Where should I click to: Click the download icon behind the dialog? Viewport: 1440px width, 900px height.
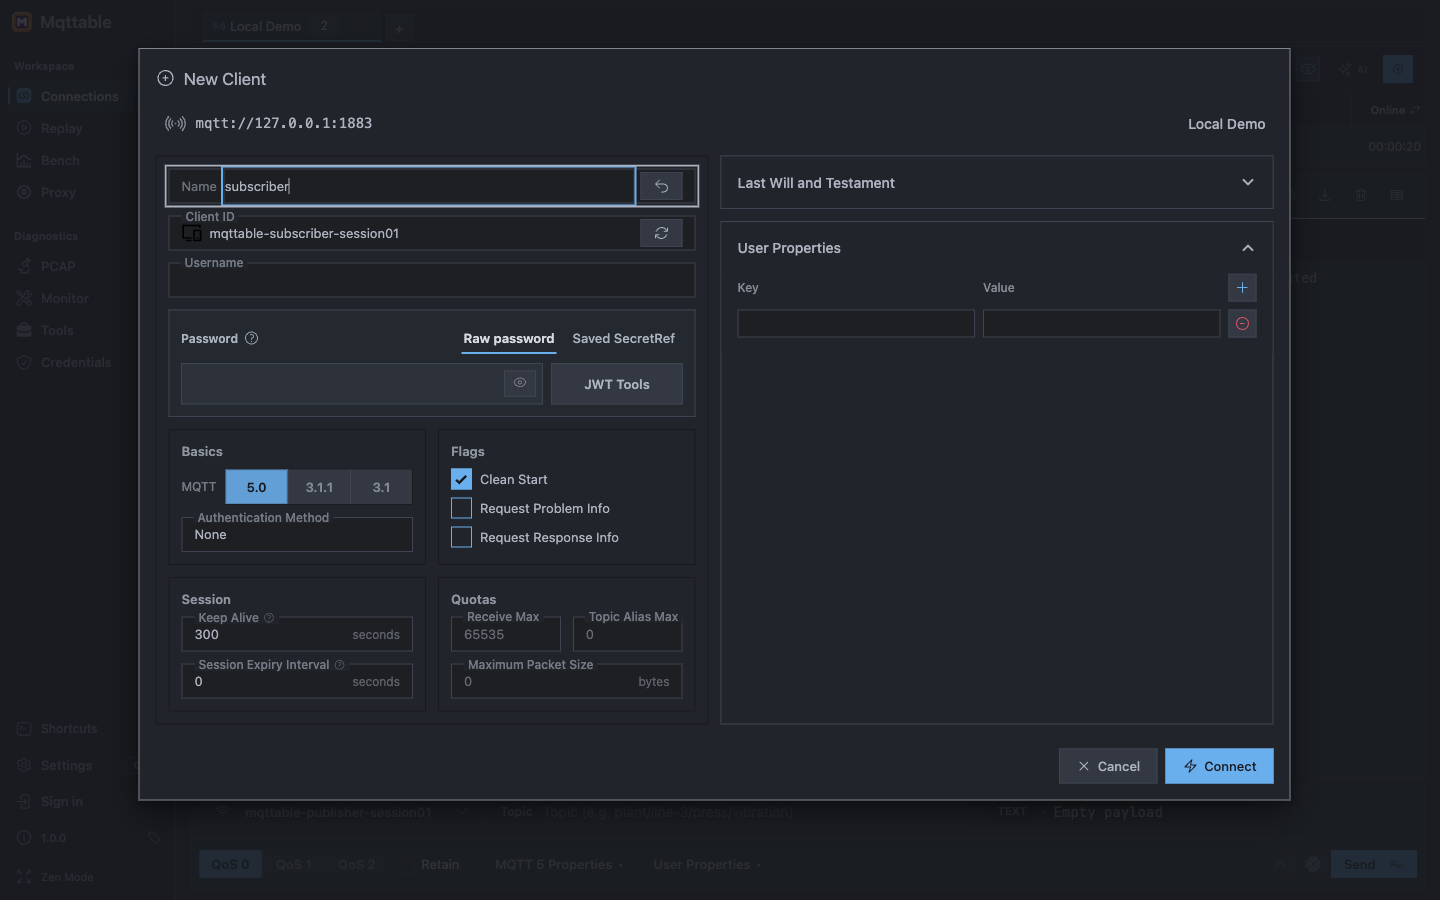1325,195
